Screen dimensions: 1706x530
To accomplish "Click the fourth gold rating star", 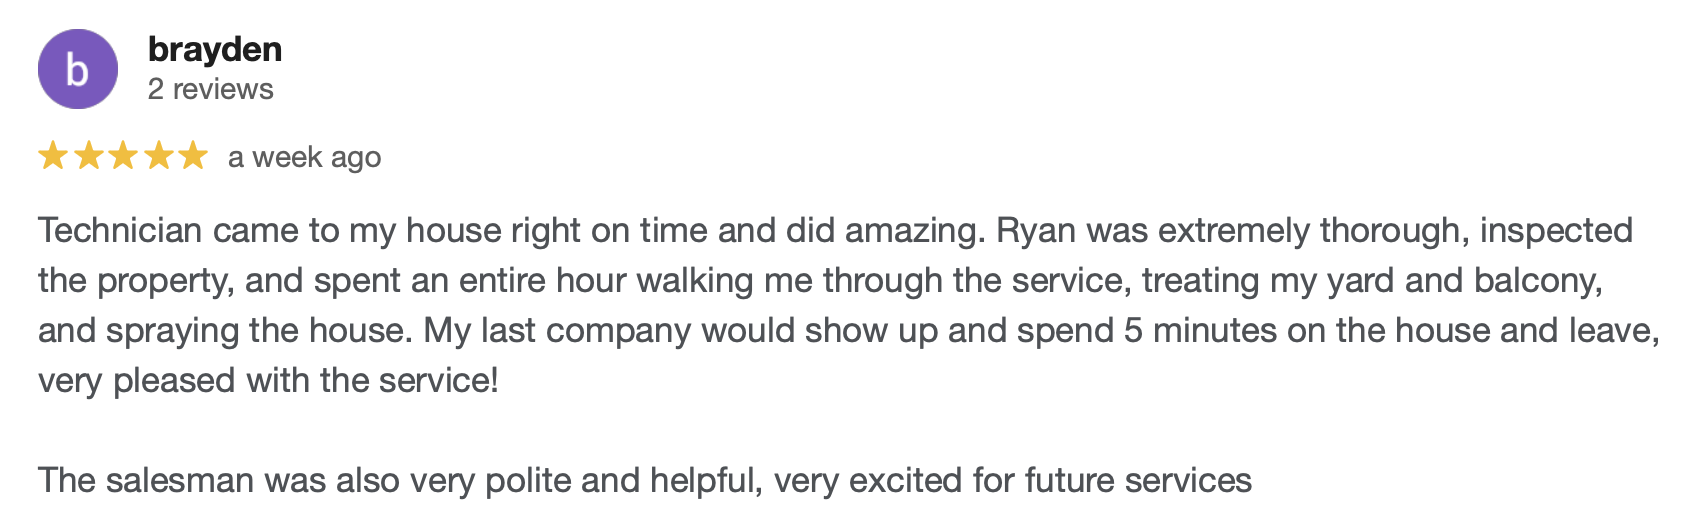I will (158, 156).
